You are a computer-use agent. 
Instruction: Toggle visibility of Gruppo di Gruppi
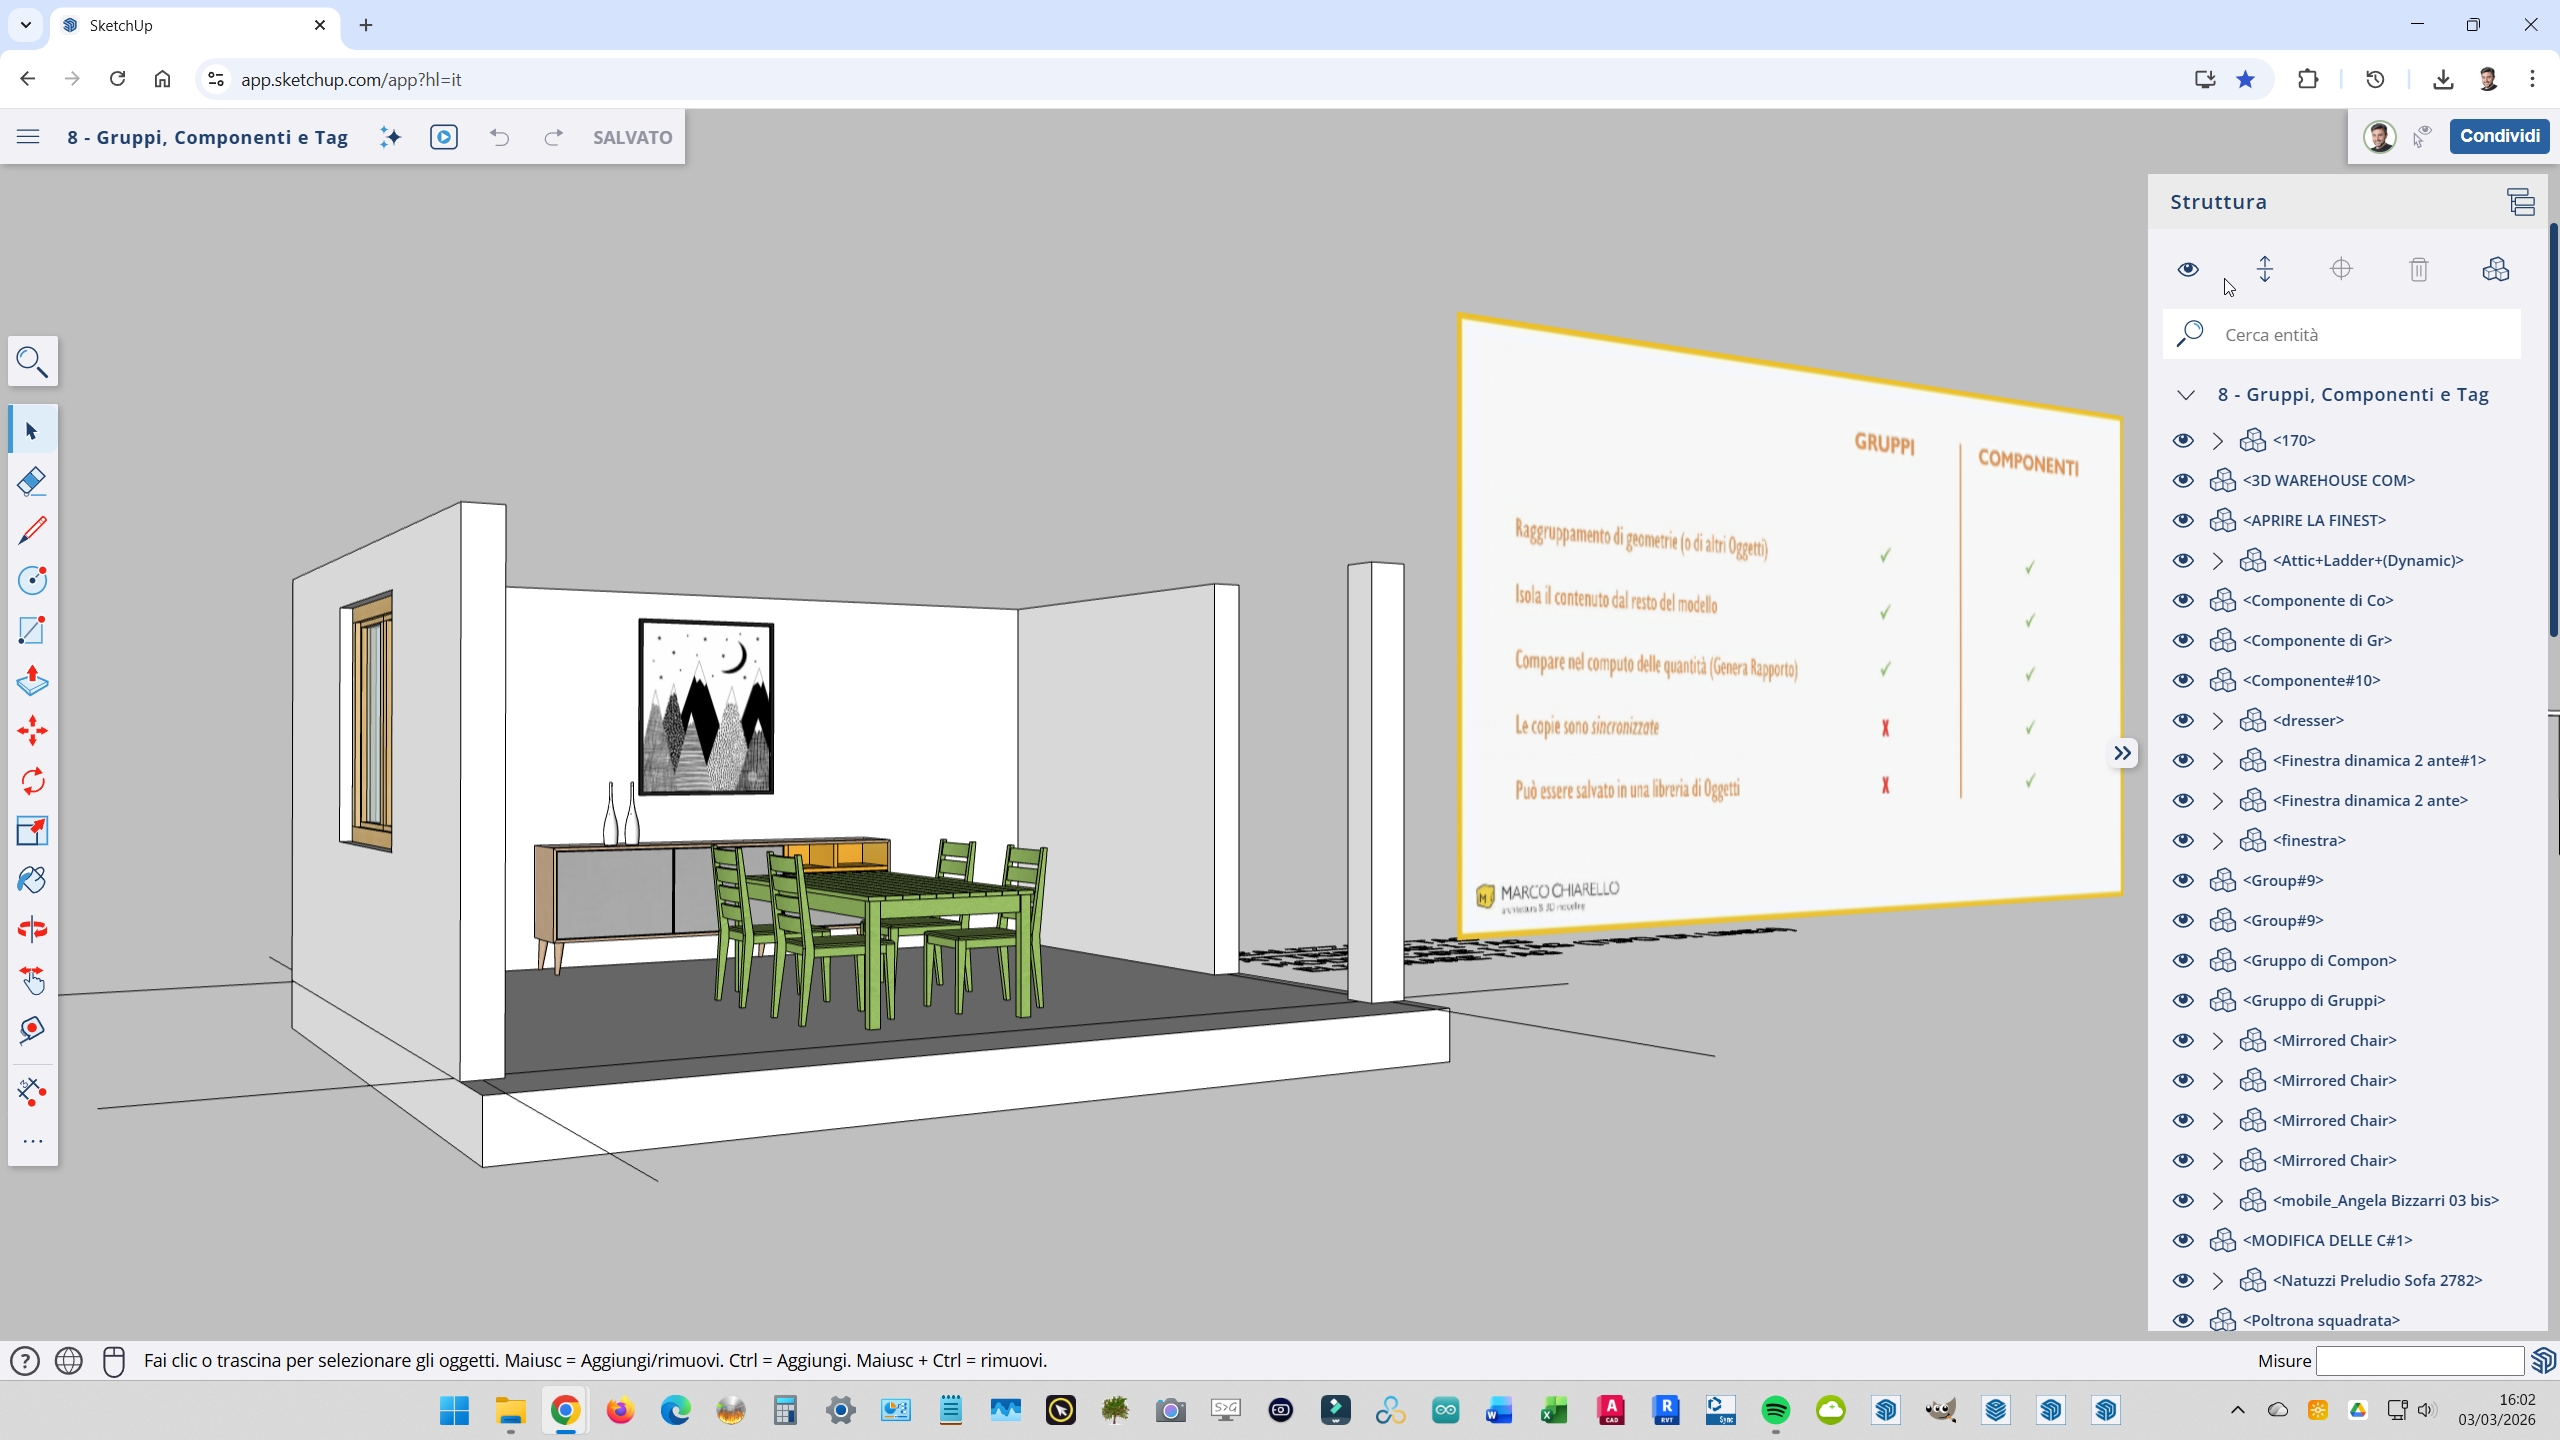tap(2183, 1000)
